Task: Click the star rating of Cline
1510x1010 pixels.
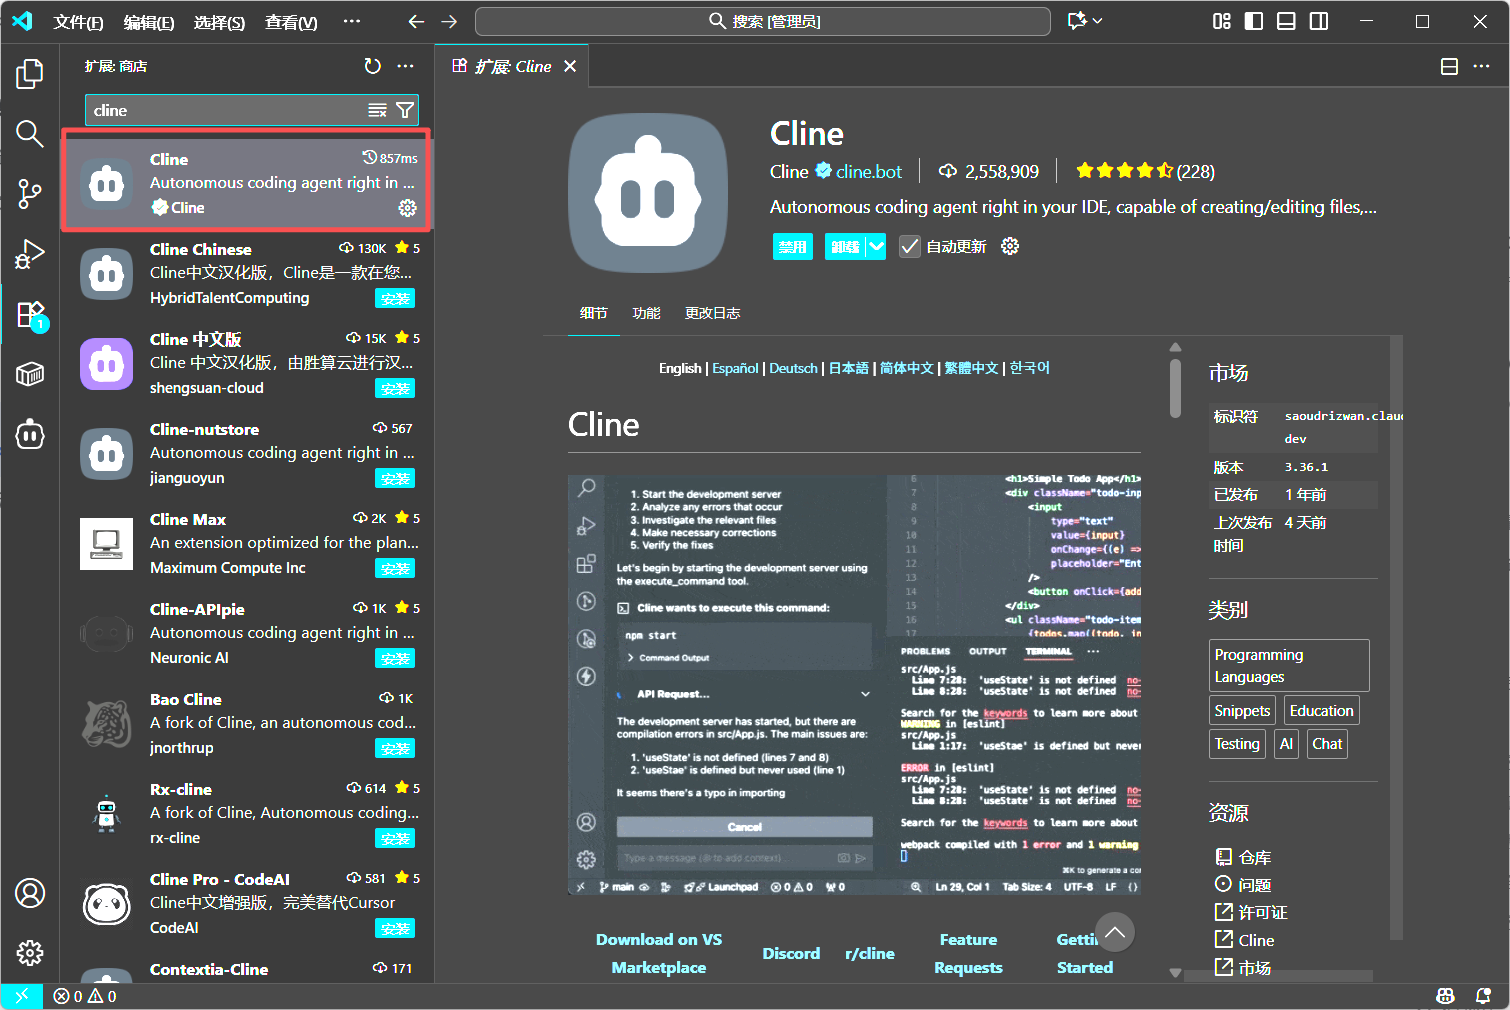Action: pyautogui.click(x=1124, y=171)
